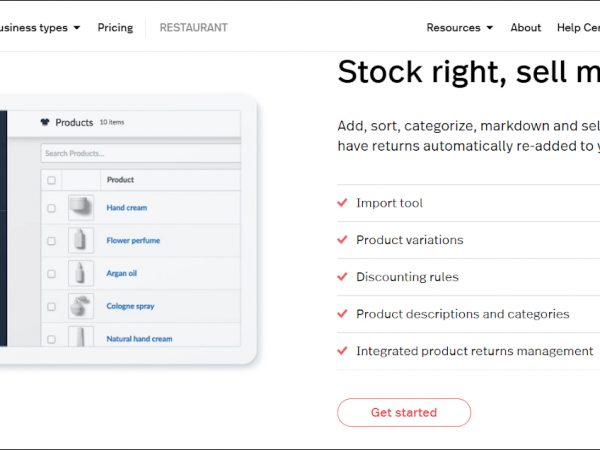Click the Products icon in panel header
This screenshot has height=450, width=600.
tap(45, 123)
